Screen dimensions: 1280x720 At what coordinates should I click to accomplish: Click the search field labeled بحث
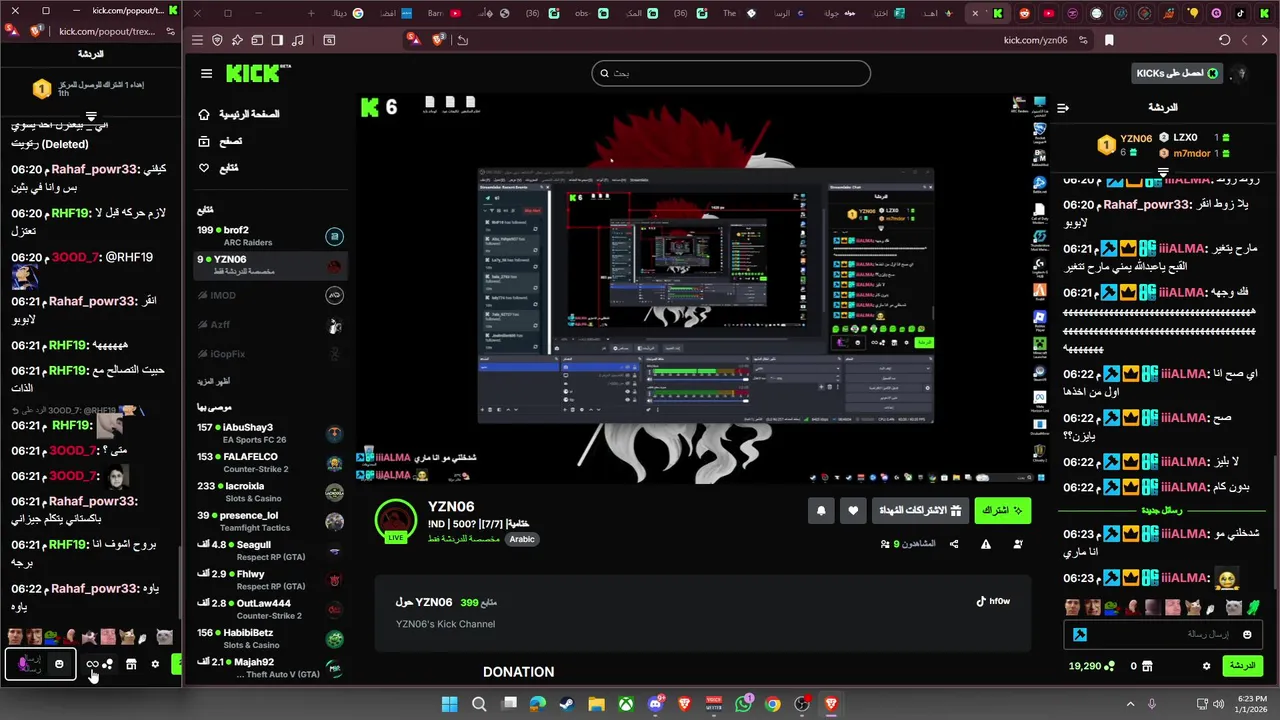pos(731,73)
